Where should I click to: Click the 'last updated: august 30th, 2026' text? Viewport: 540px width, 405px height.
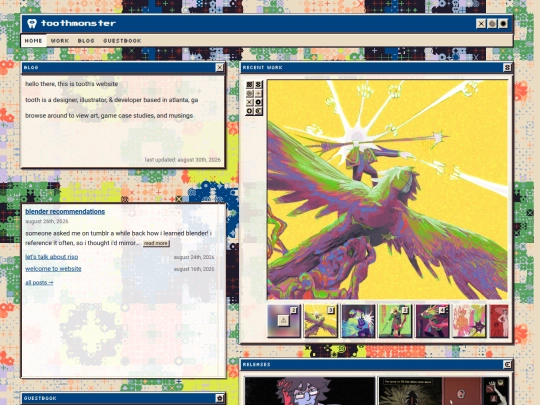(183, 160)
